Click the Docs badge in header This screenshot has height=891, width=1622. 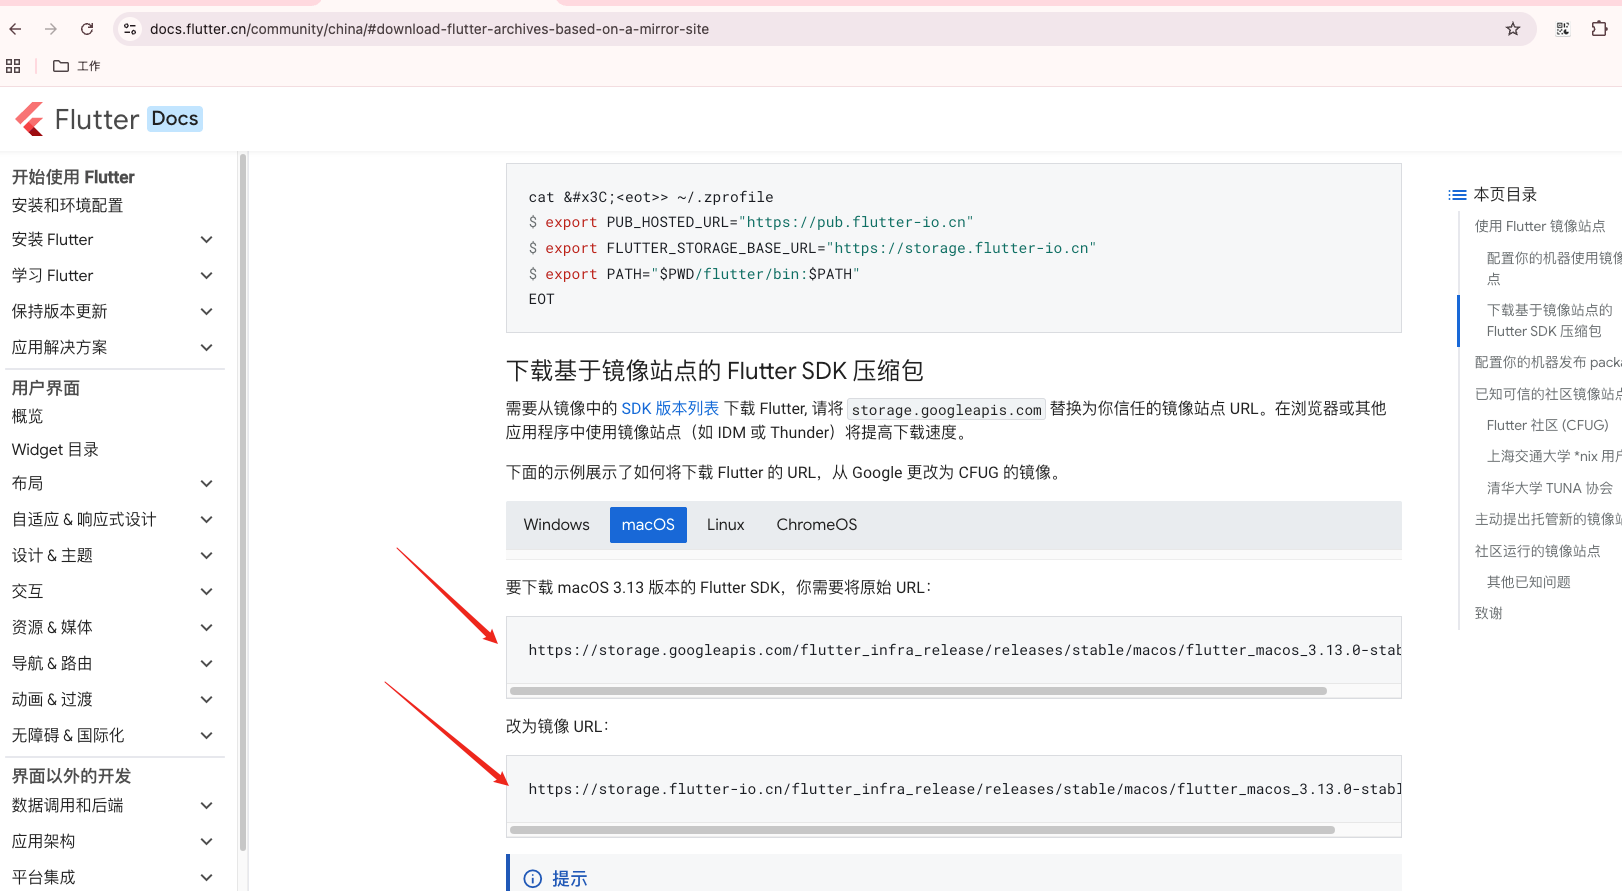click(175, 119)
